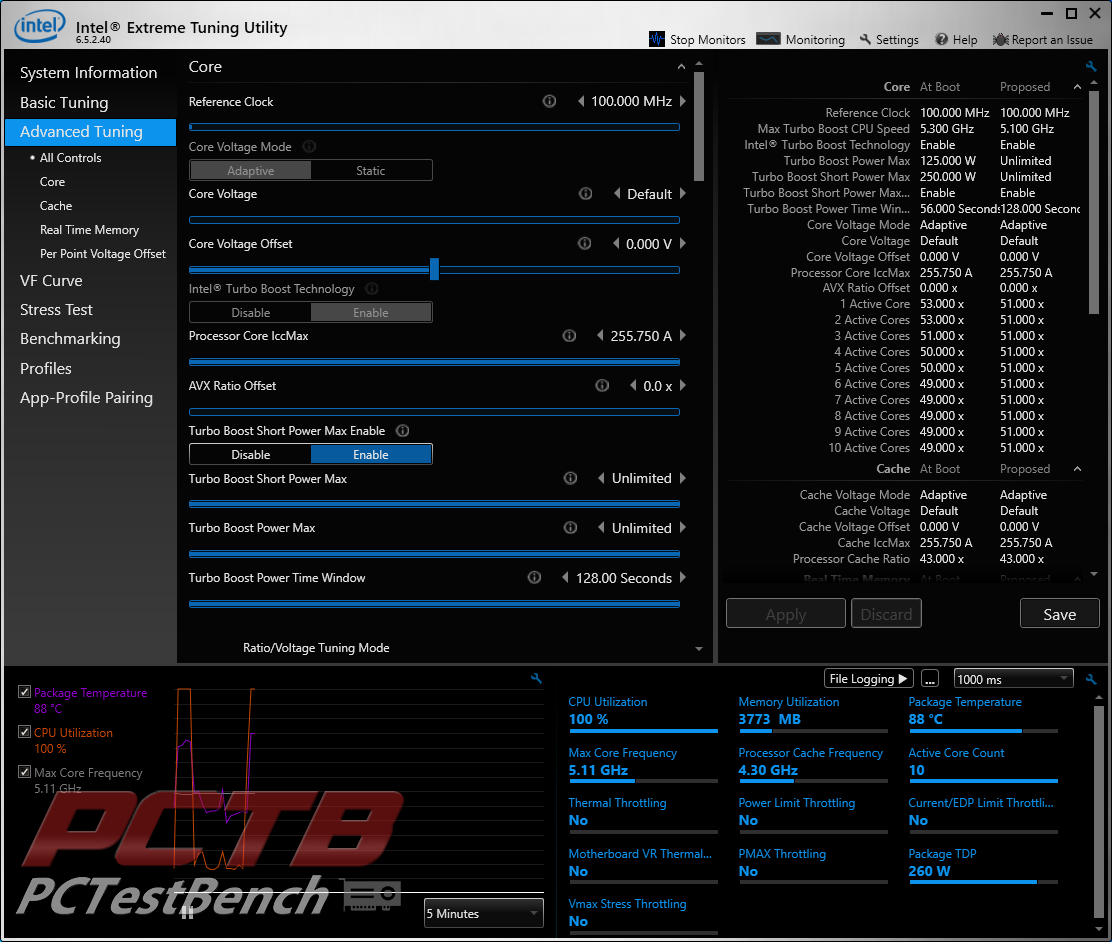
Task: Select Per Point Voltage Offset sub-item
Action: (103, 254)
